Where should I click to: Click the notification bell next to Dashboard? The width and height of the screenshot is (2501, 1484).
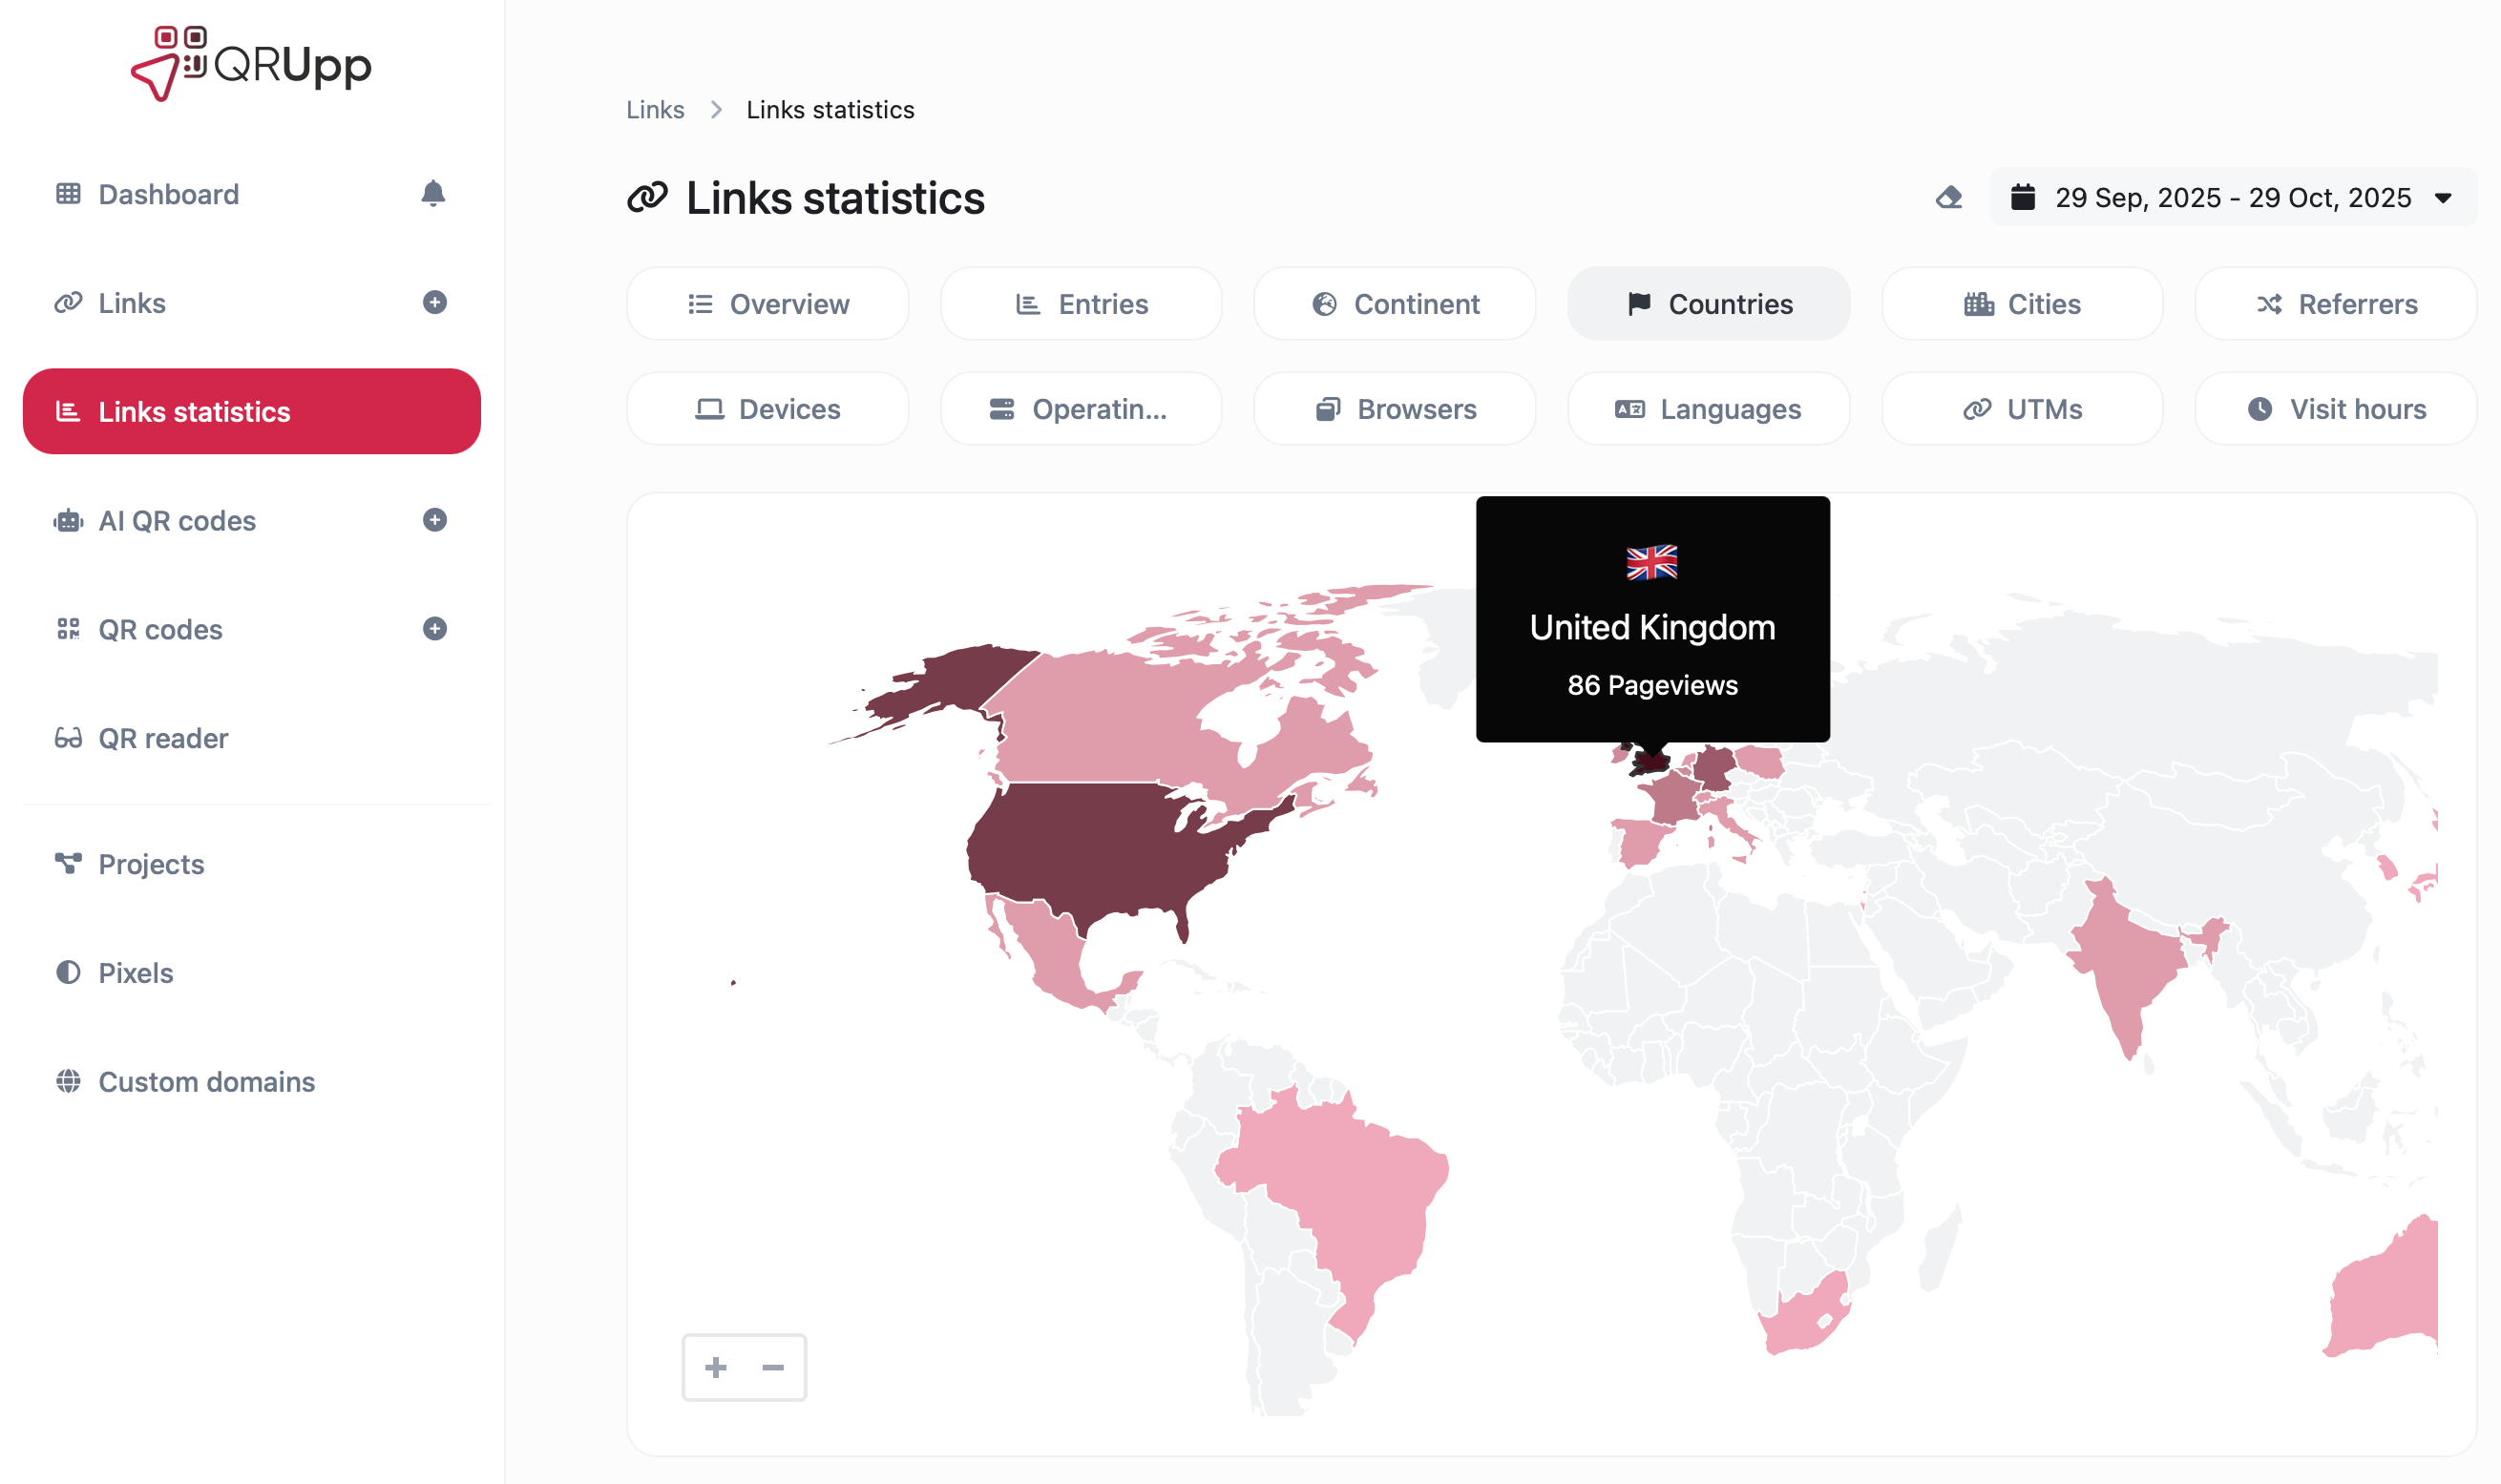[x=434, y=193]
